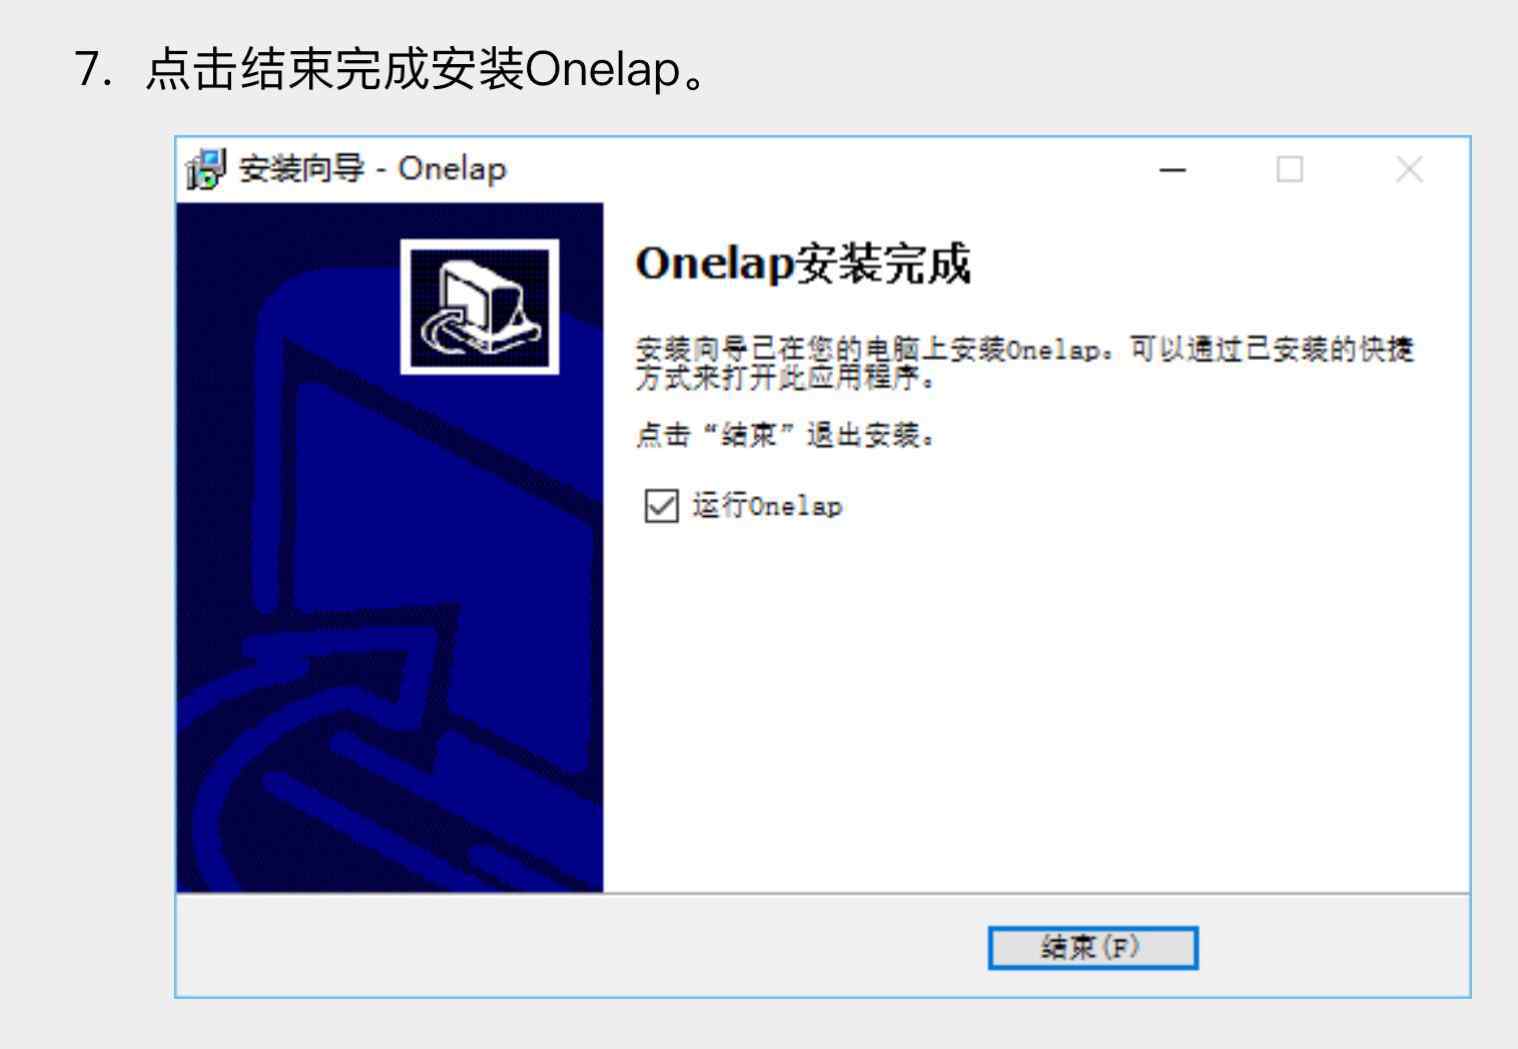Click the installer icon in the title bar

[207, 170]
